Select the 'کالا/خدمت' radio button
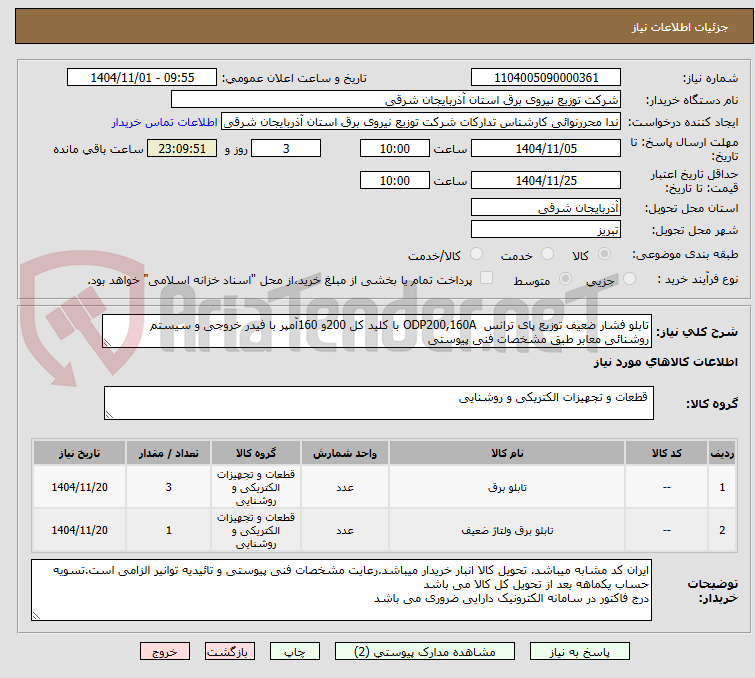755x678 pixels. click(x=476, y=254)
